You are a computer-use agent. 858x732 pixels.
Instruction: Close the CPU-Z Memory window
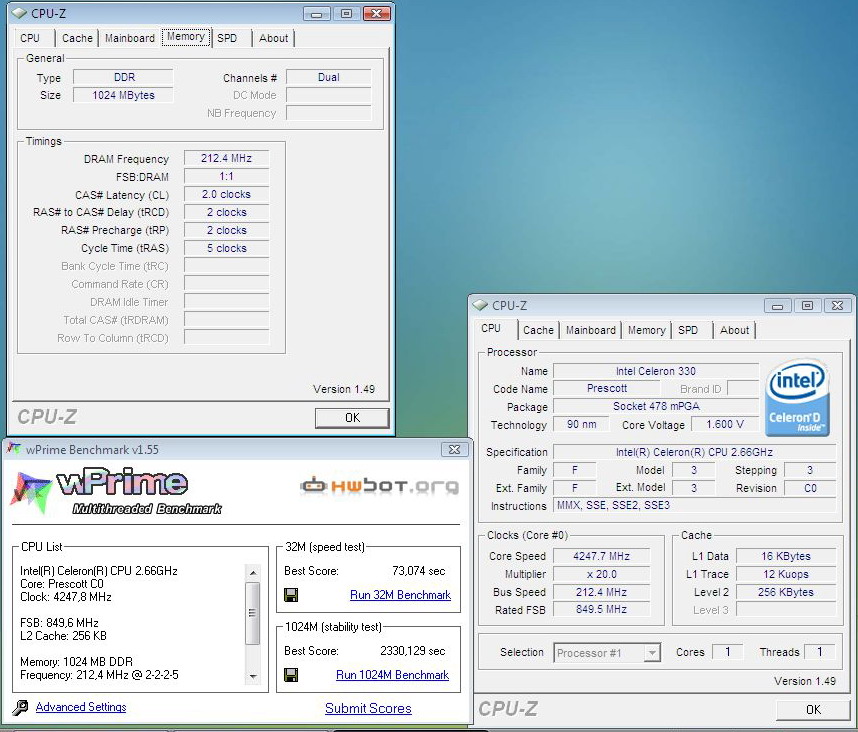[x=376, y=14]
